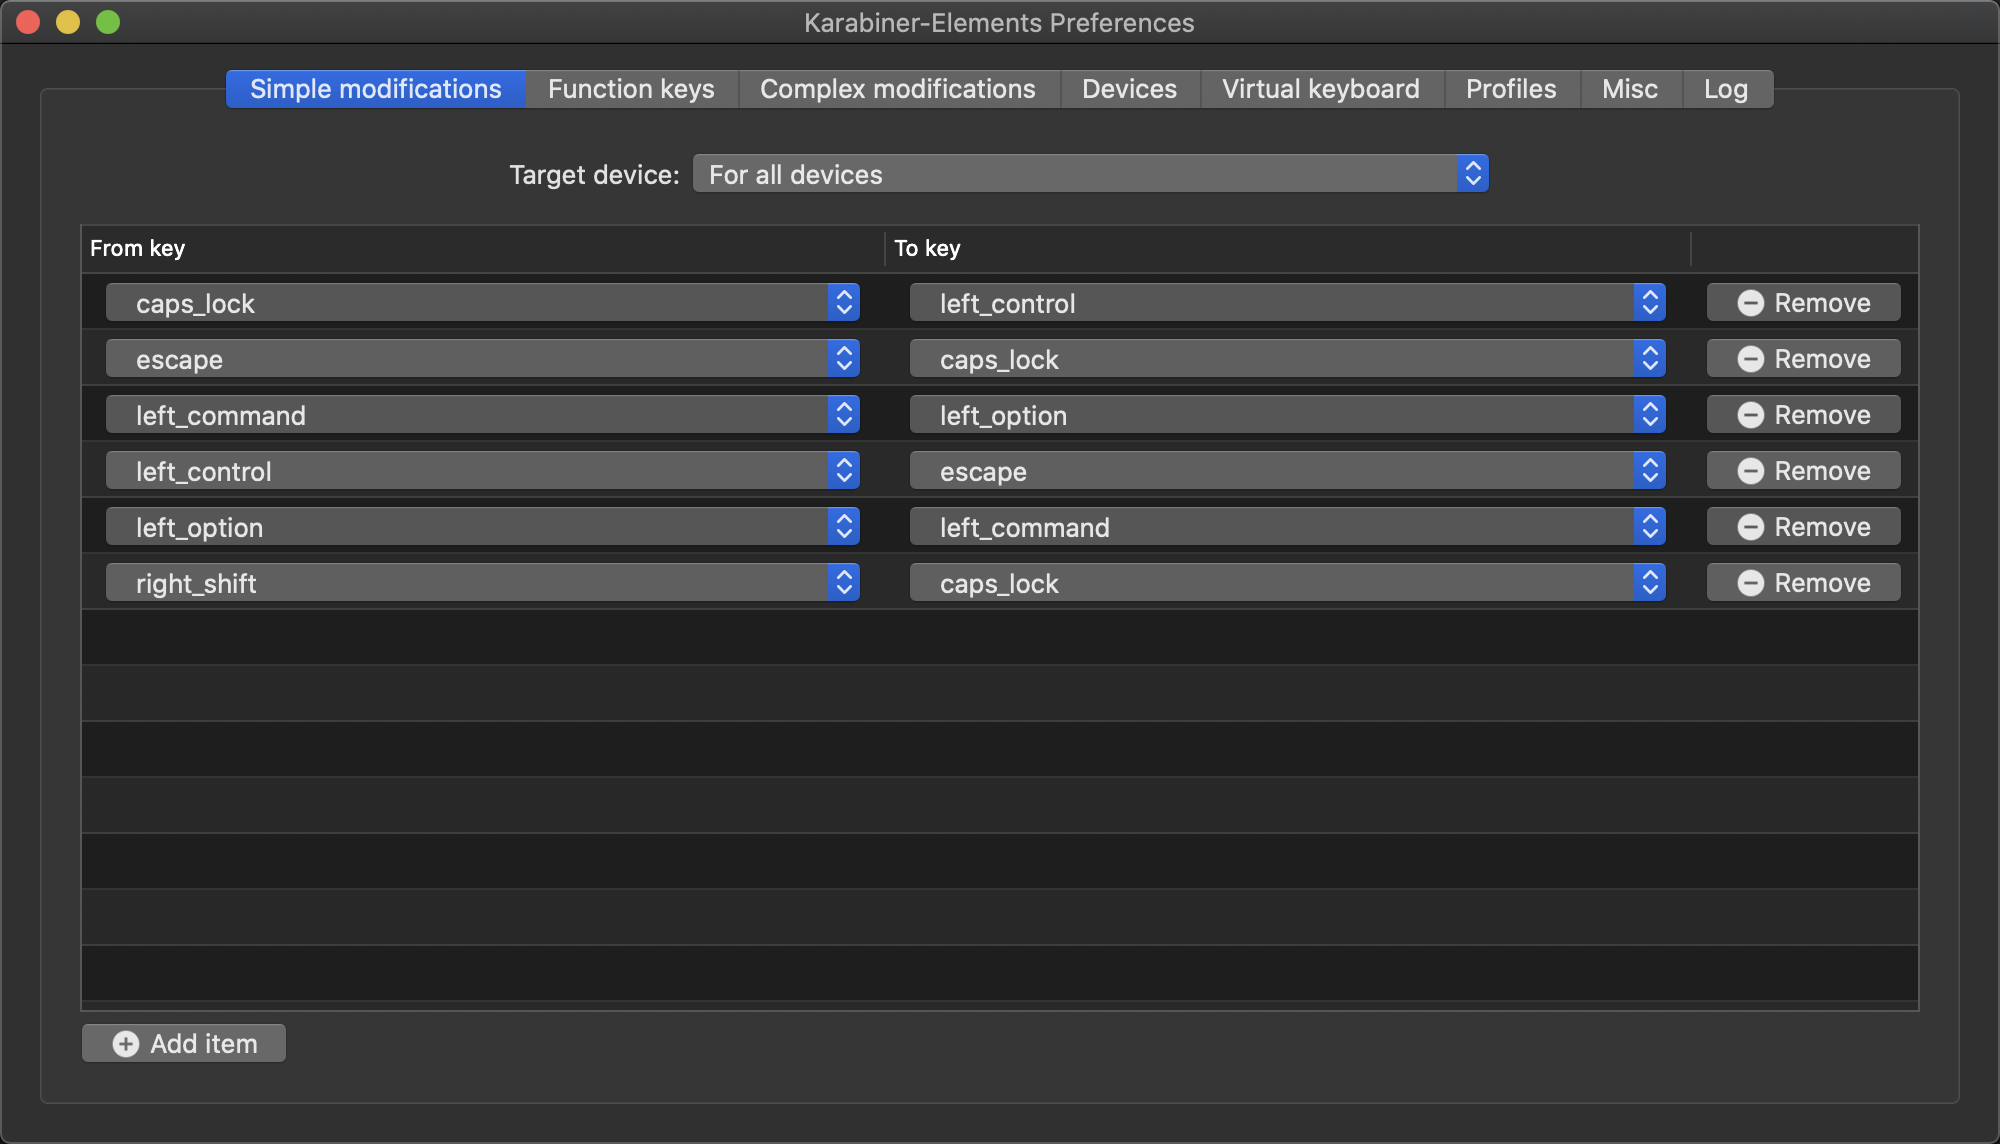Remove the left_command to left_option mapping
The image size is (2000, 1144).
point(1803,415)
